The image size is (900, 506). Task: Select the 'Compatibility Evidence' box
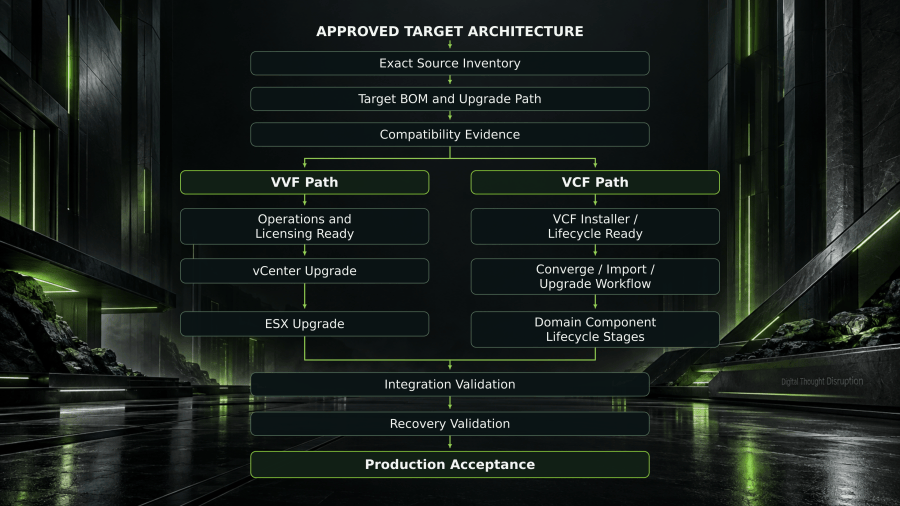coord(449,134)
